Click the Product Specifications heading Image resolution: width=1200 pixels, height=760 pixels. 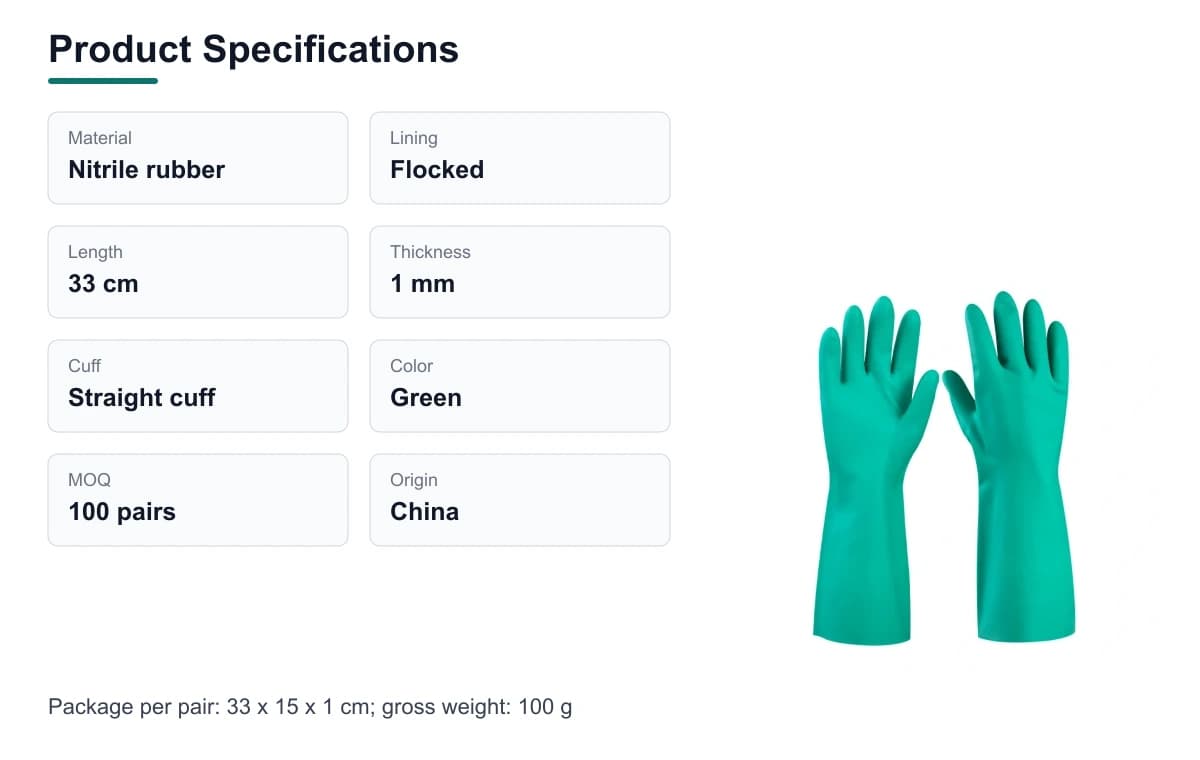(253, 49)
